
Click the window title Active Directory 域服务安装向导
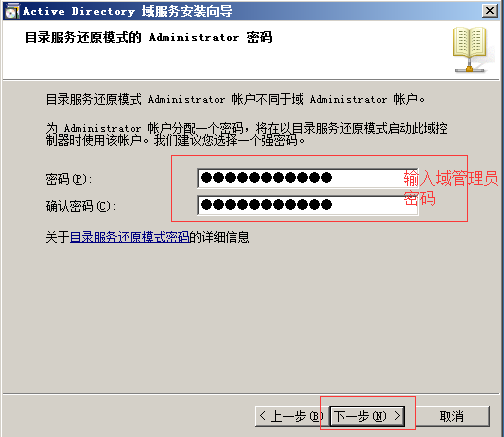pyautogui.click(x=127, y=11)
